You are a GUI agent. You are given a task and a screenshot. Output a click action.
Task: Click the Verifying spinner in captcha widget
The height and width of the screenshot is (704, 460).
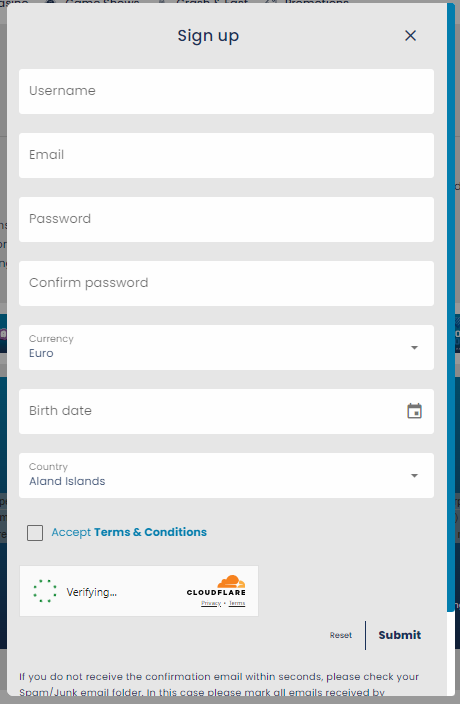[45, 591]
